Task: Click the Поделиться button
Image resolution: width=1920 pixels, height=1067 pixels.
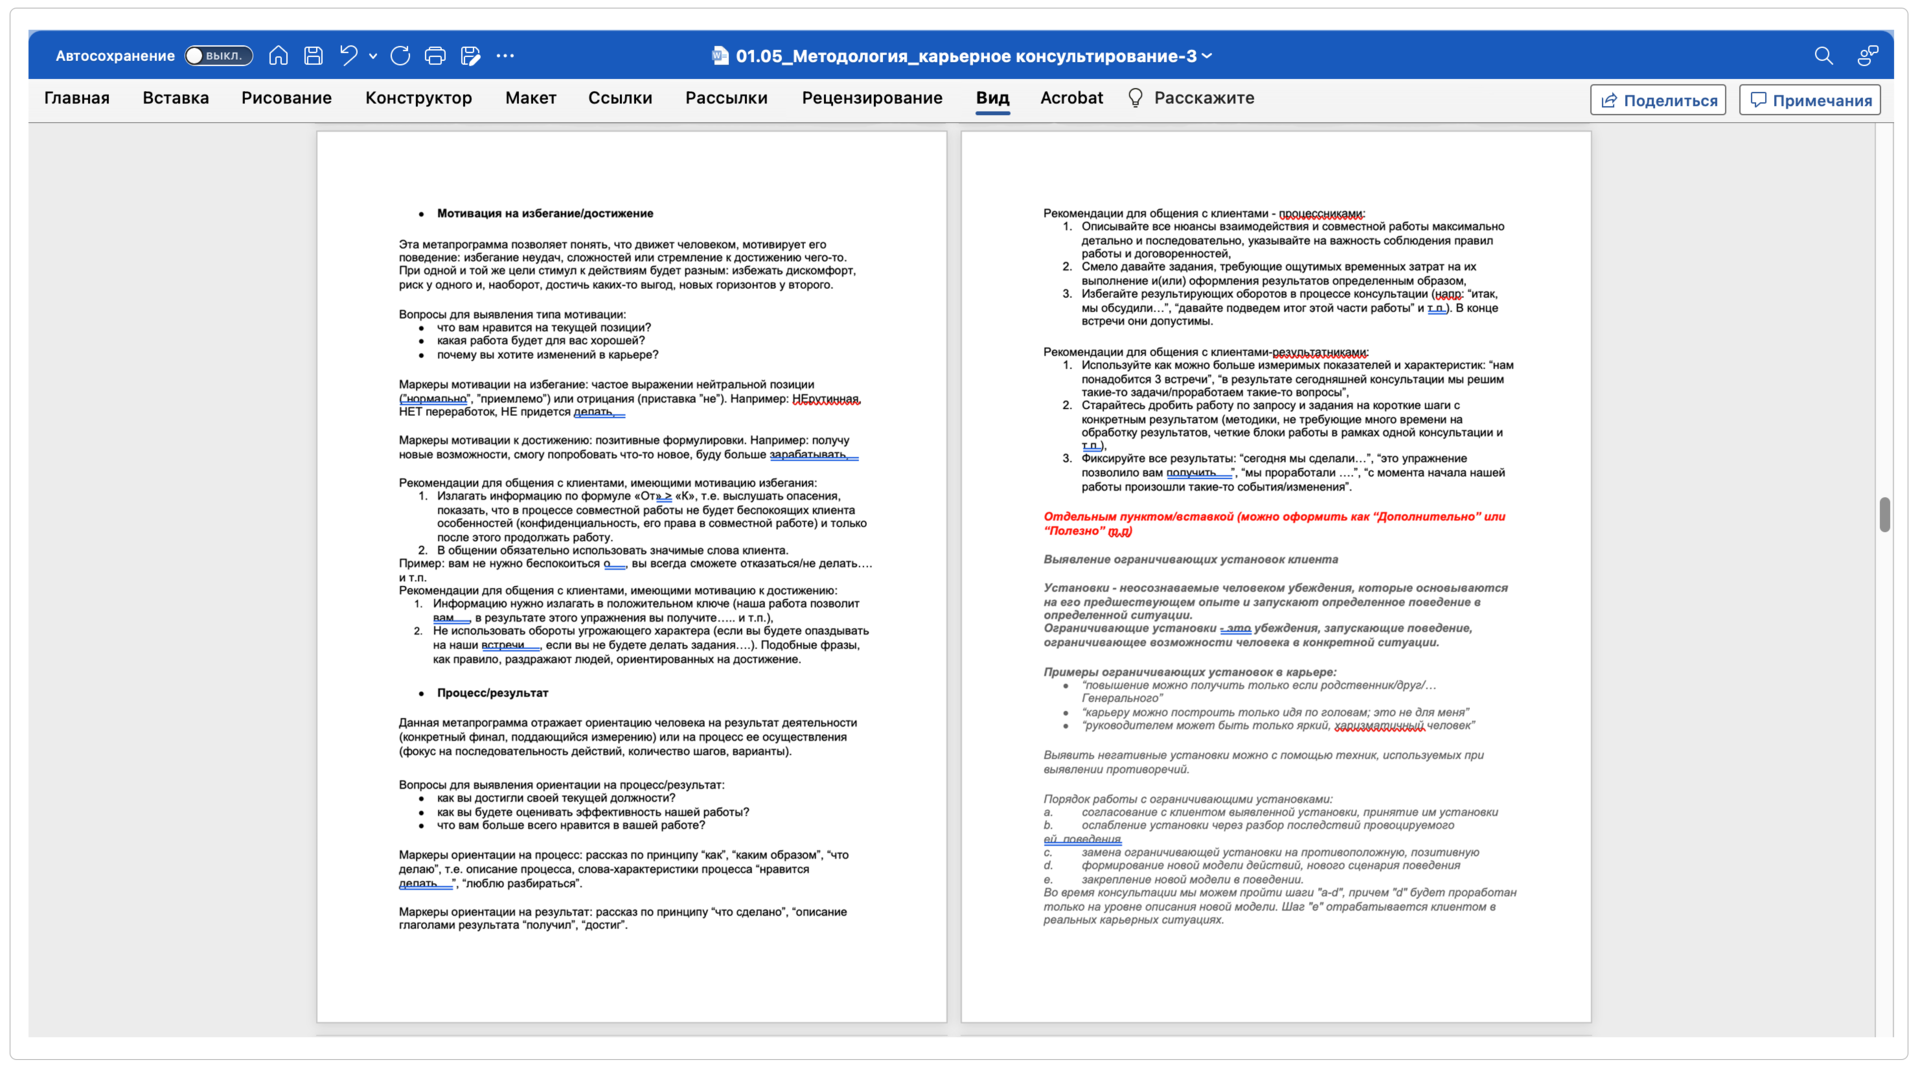Action: point(1658,100)
